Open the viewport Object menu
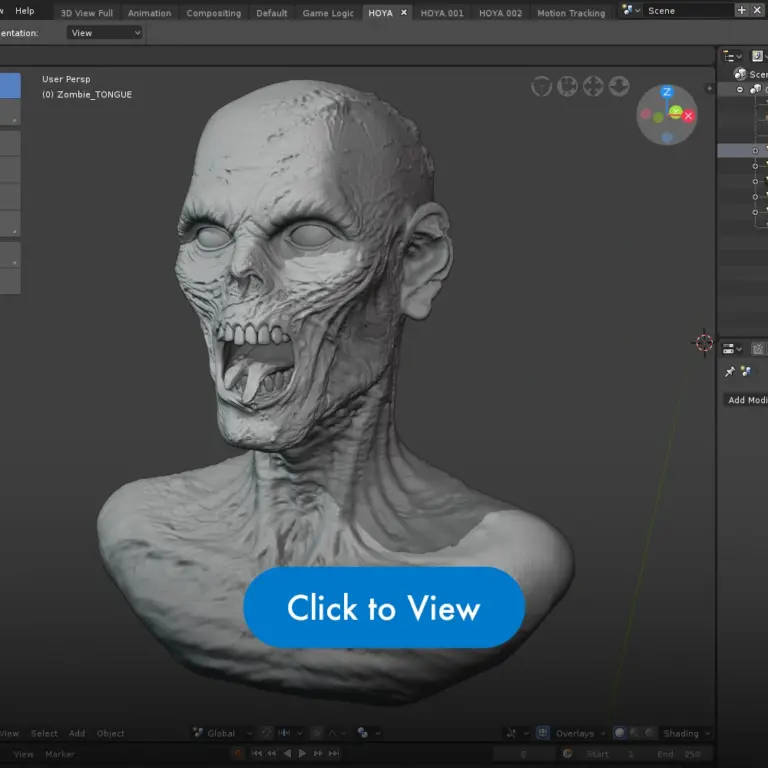This screenshot has width=768, height=768. pos(110,733)
